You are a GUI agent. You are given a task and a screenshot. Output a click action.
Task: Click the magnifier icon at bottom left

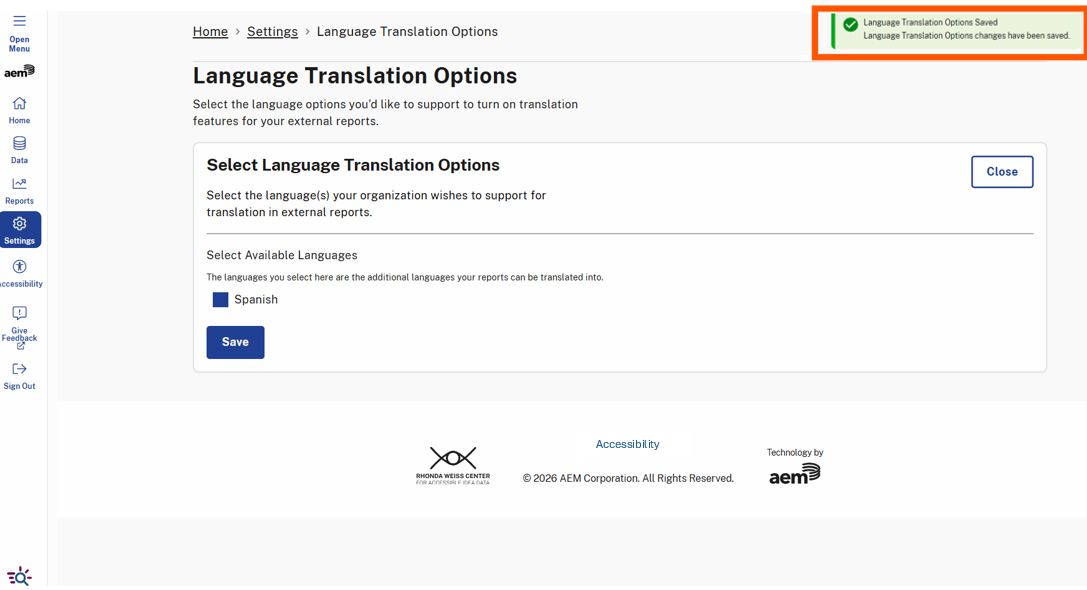(19, 576)
